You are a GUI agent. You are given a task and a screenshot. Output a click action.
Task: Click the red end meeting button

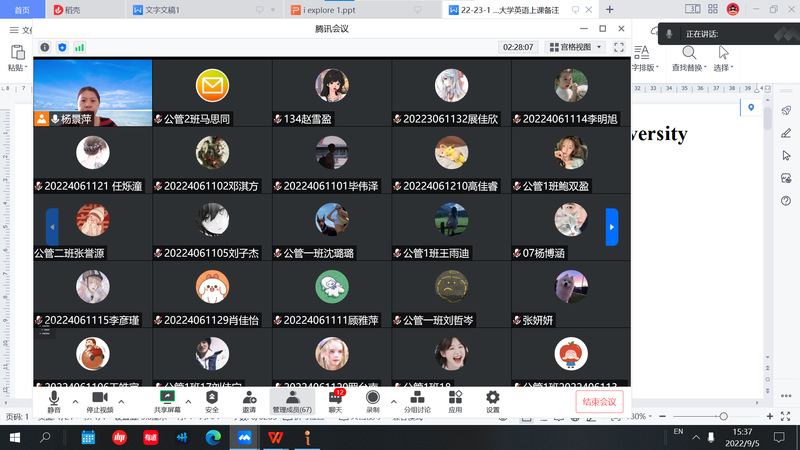[x=601, y=401]
